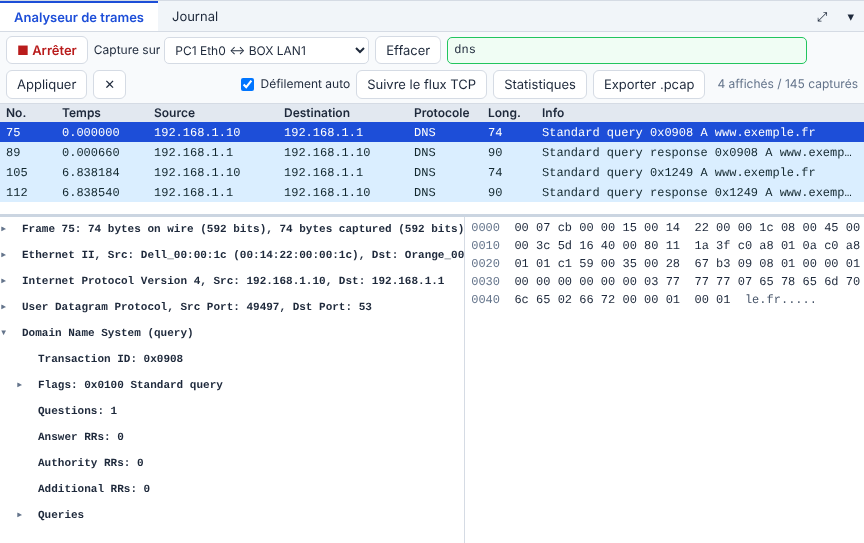Expand the Ethernet II tree node

click(4, 255)
